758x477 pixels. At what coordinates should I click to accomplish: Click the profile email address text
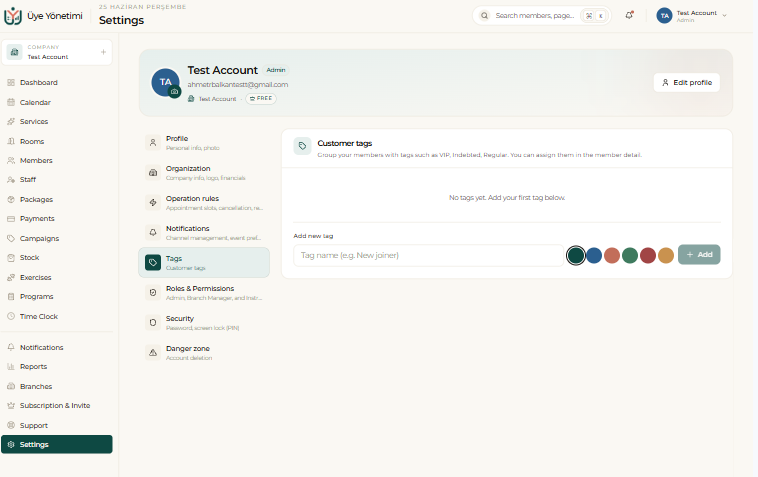(238, 85)
